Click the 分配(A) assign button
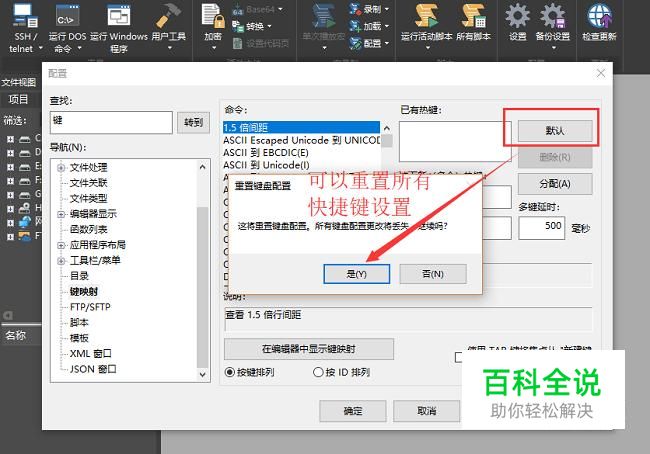 tap(555, 184)
